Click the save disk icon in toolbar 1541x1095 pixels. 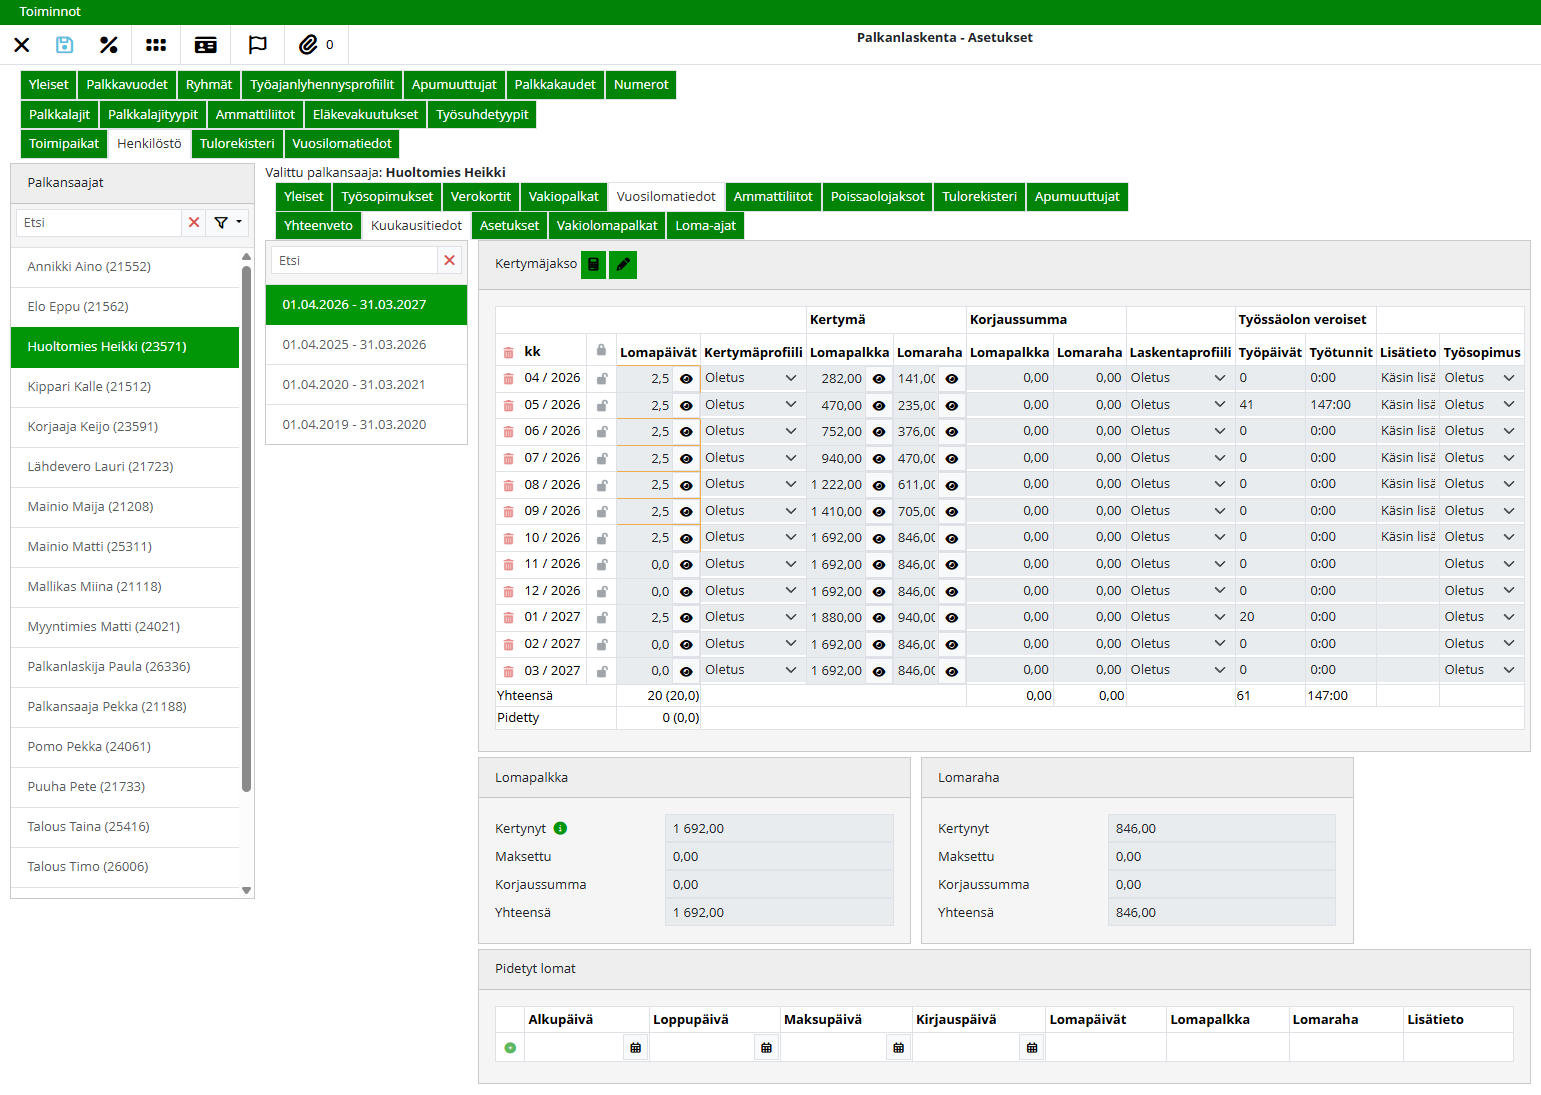coord(64,45)
